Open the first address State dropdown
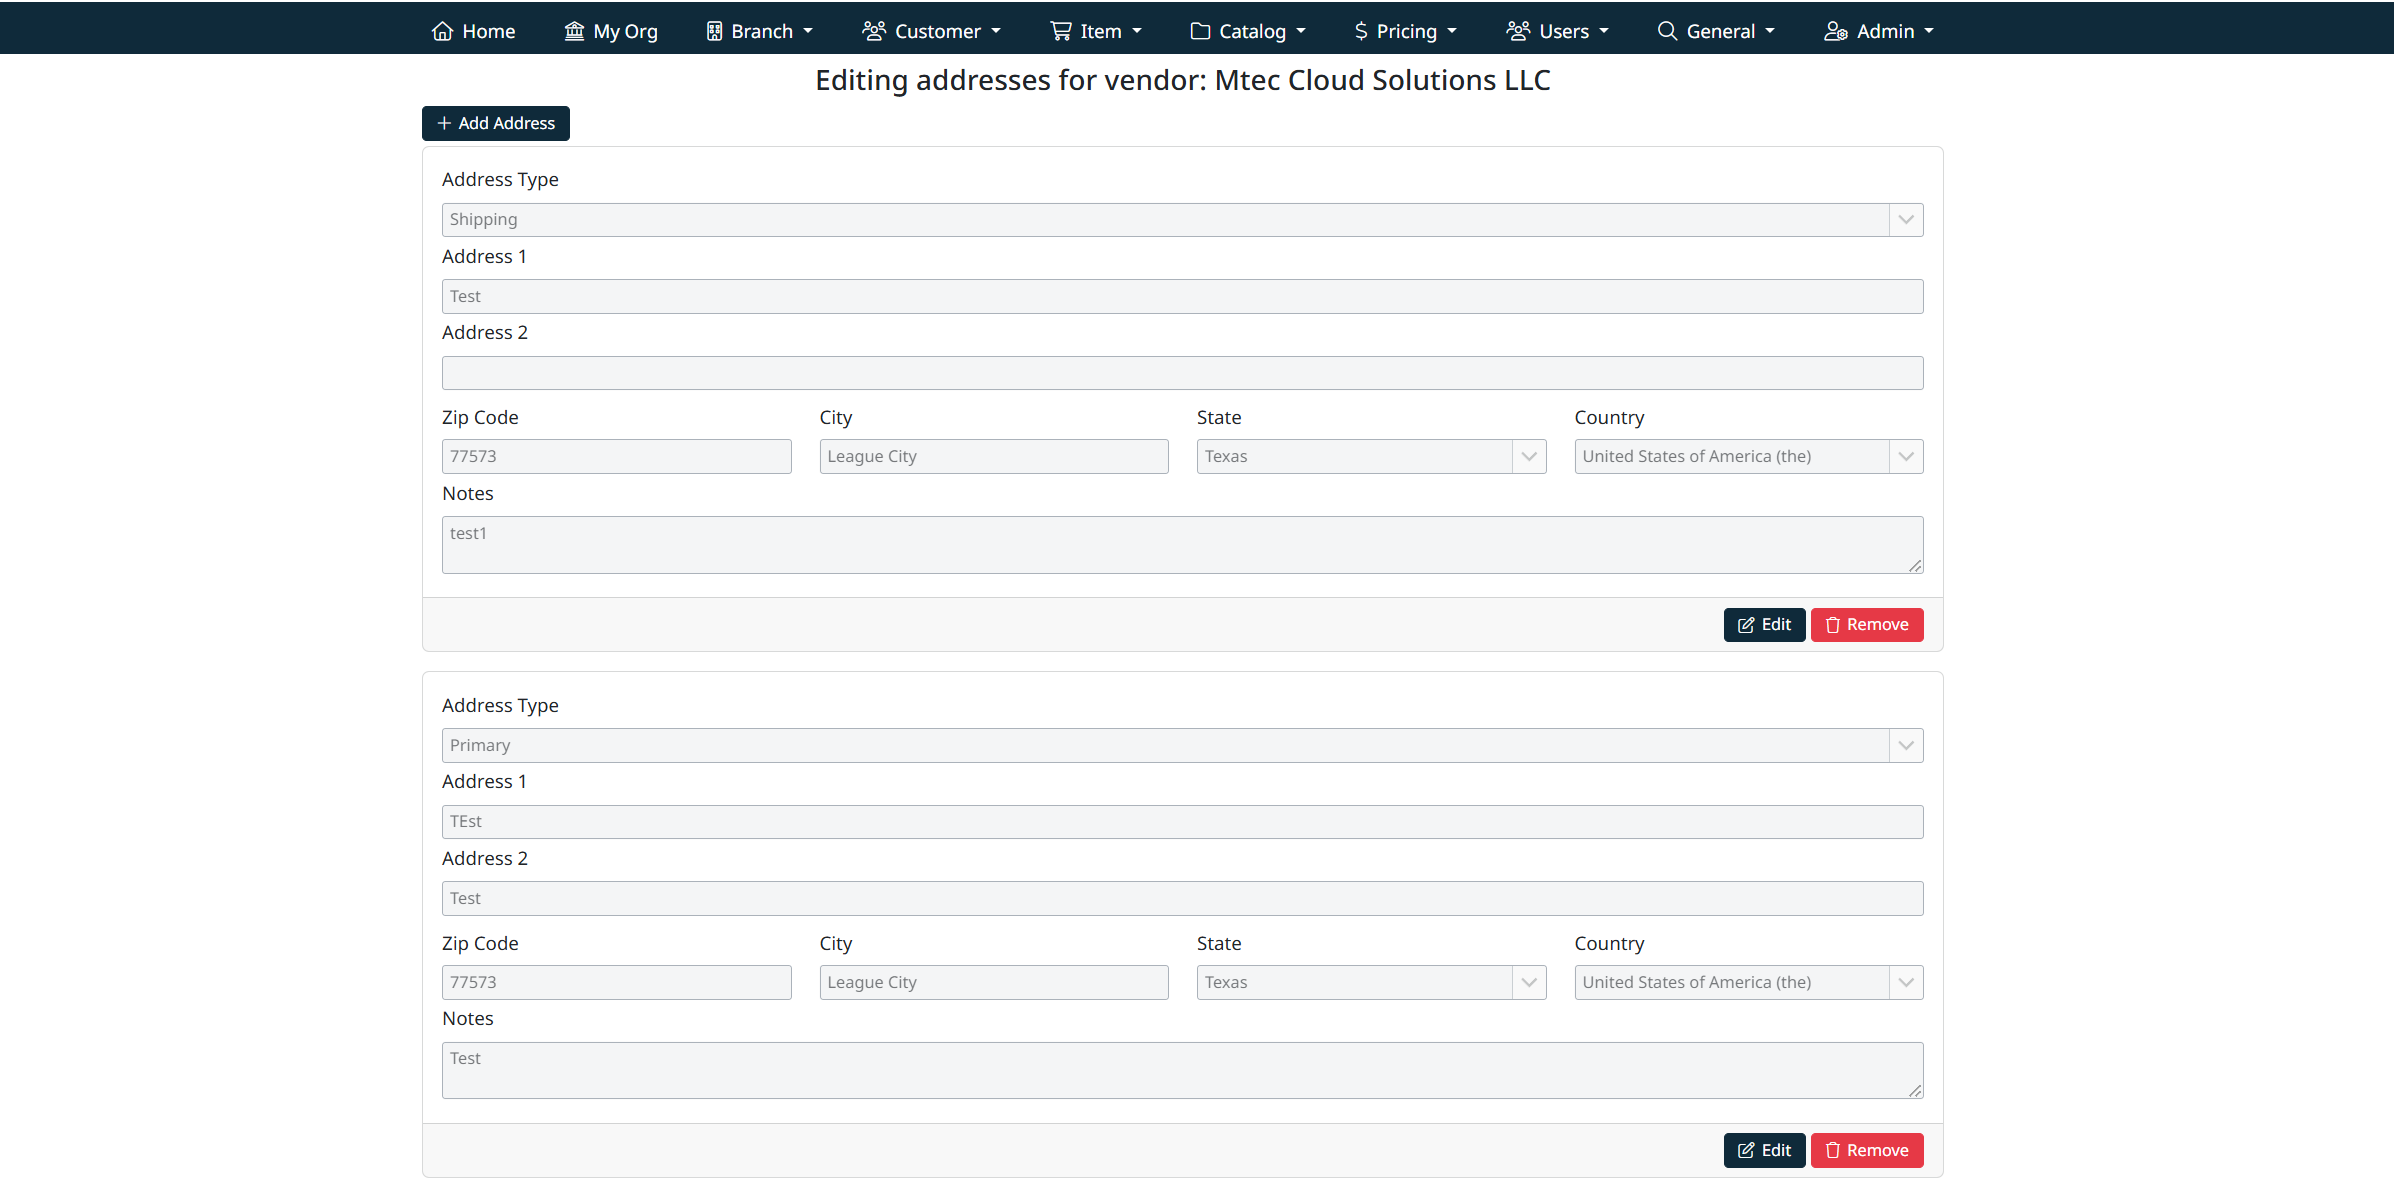Screen dimensions: 2394x1200 [1528, 457]
